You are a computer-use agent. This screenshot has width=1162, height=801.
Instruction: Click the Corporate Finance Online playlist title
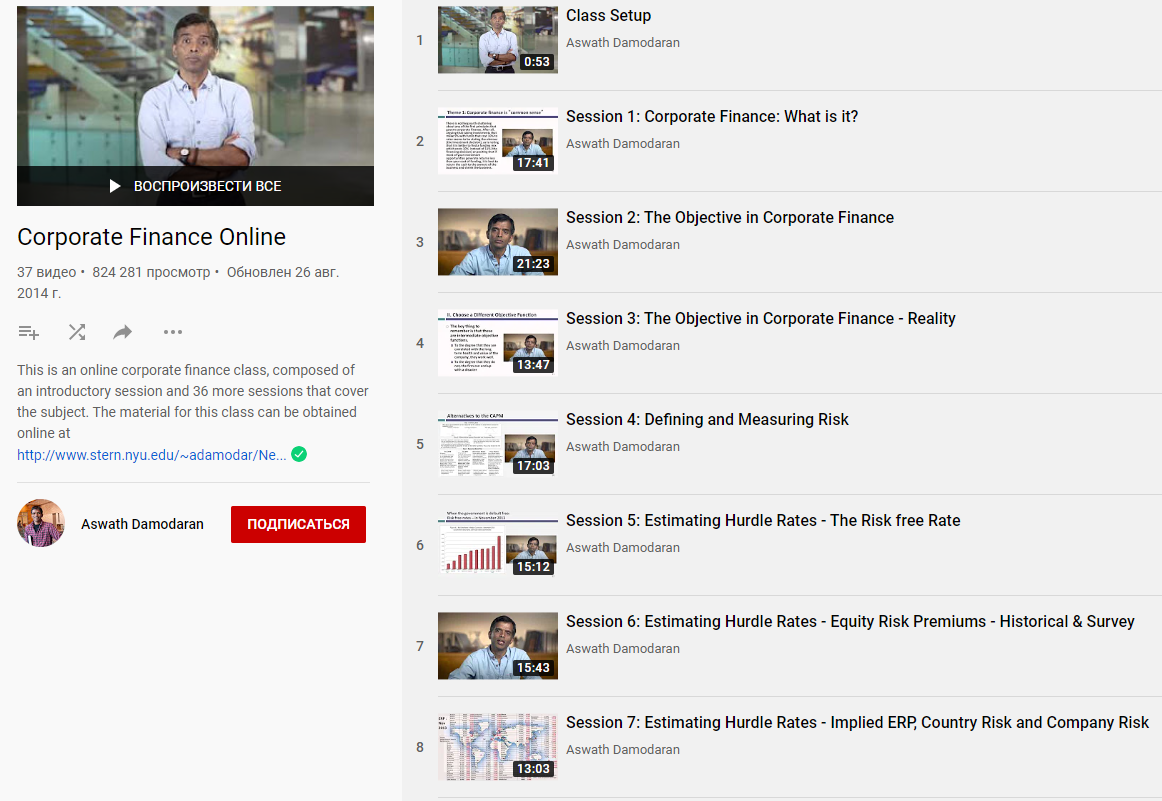click(151, 237)
